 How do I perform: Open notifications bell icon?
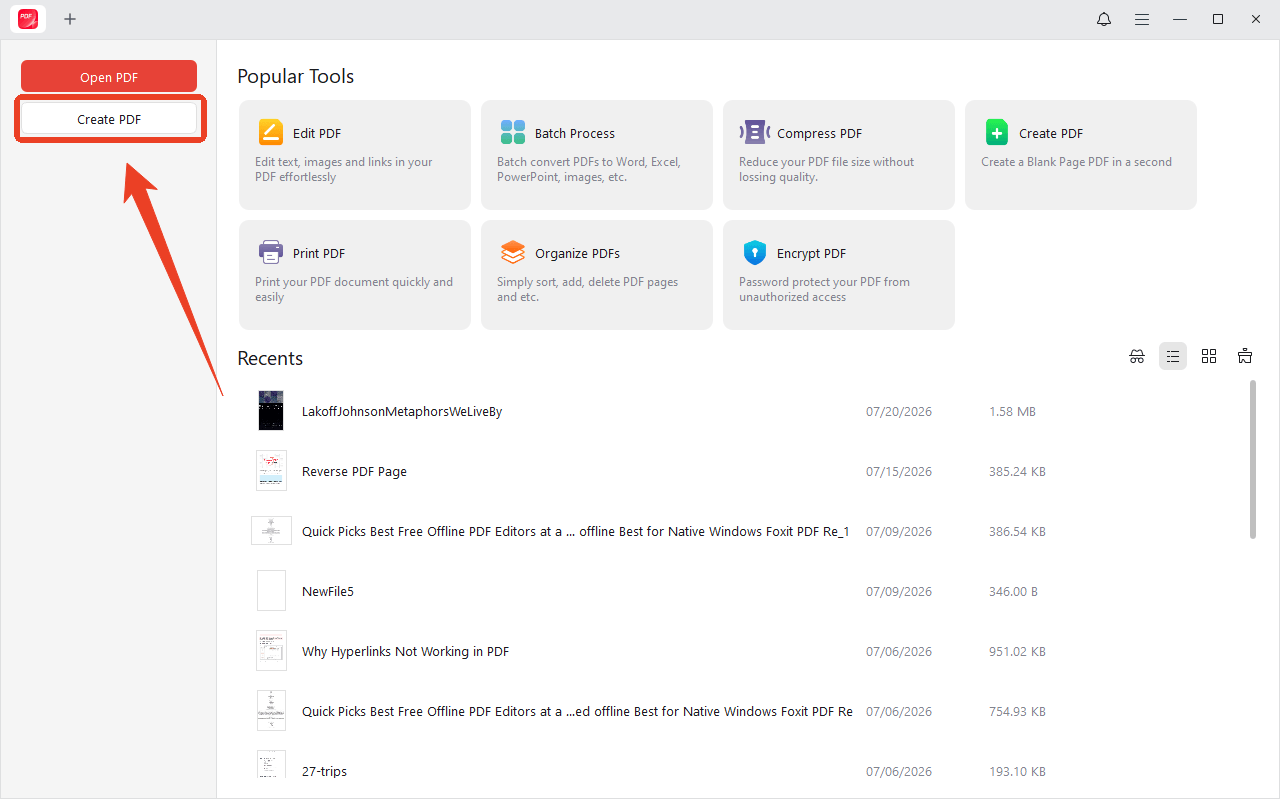1104,19
